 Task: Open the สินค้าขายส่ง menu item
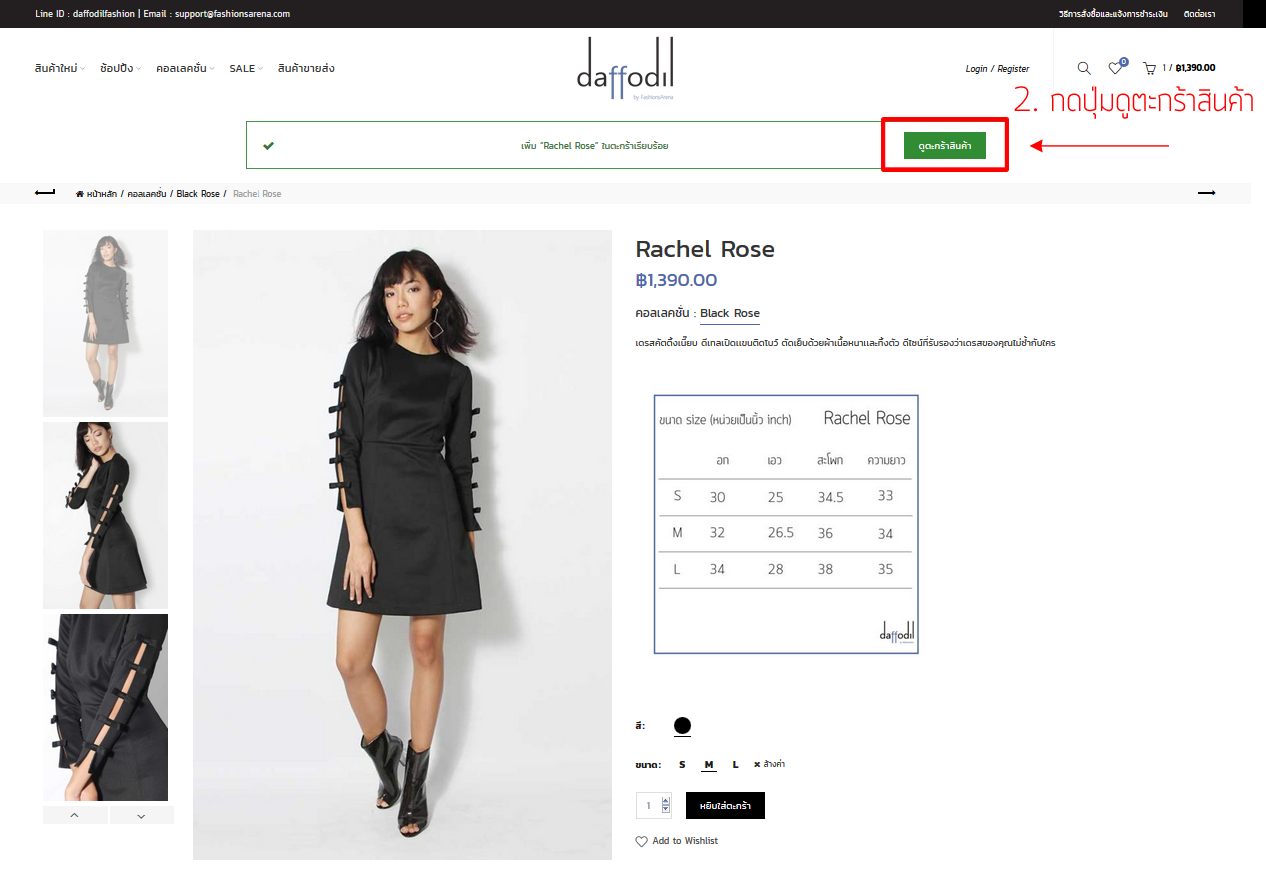(x=306, y=68)
